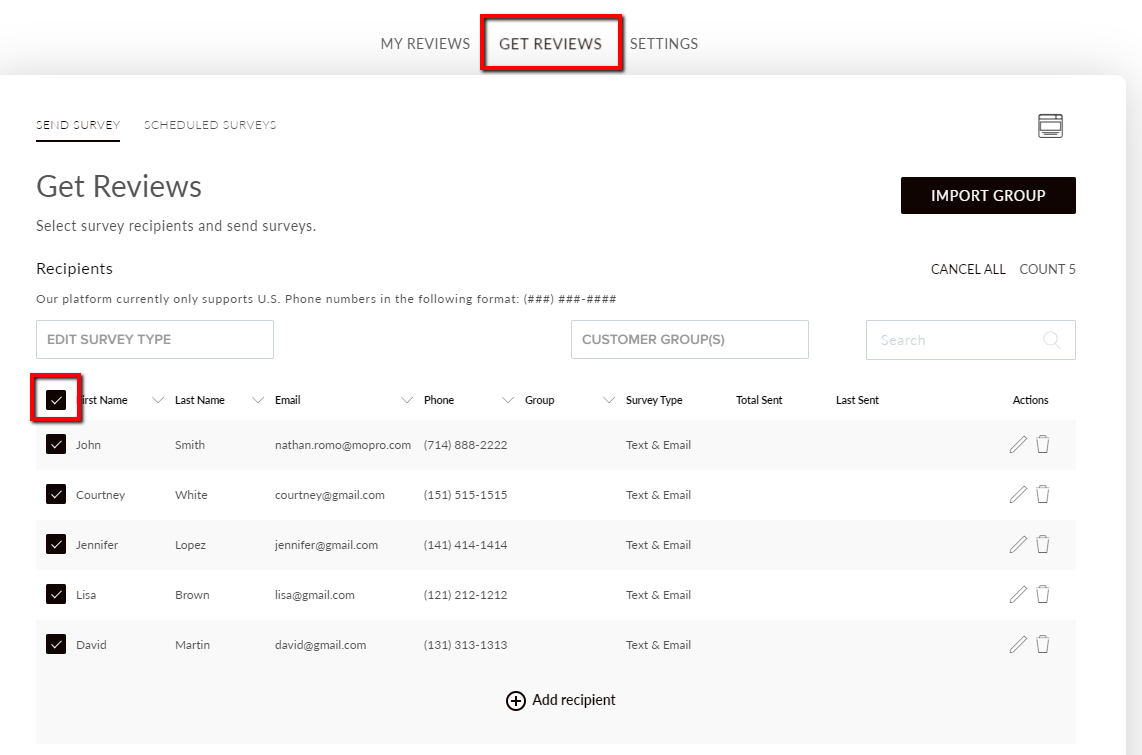Click phone number (141) 414-1414

coord(465,545)
